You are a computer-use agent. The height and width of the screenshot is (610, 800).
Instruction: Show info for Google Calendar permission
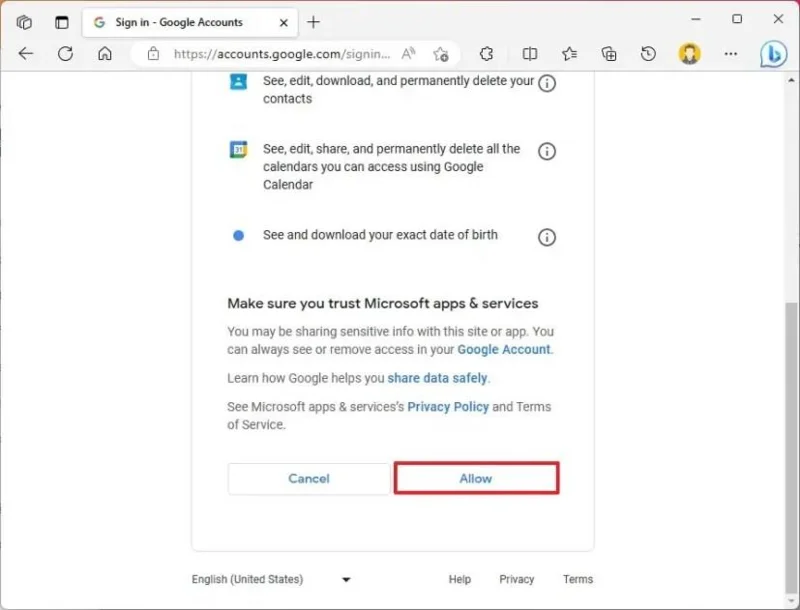pos(547,151)
